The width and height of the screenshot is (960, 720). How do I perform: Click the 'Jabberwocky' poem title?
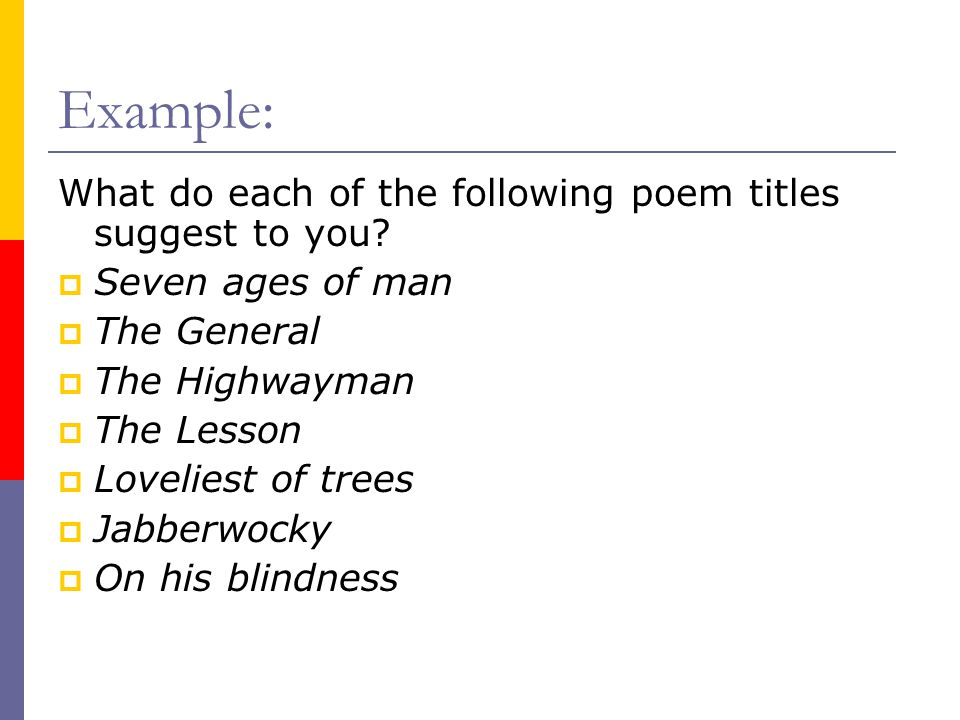(x=212, y=530)
